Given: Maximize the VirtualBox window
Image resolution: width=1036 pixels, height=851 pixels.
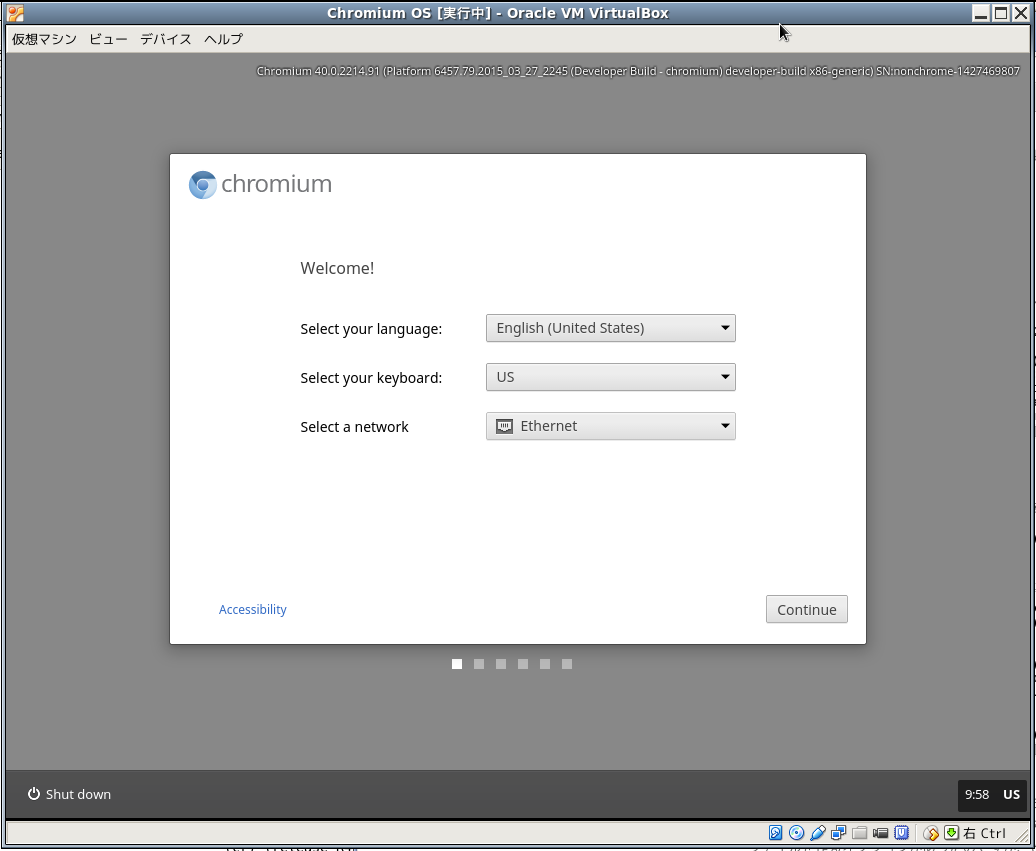Looking at the screenshot, I should tap(1000, 13).
